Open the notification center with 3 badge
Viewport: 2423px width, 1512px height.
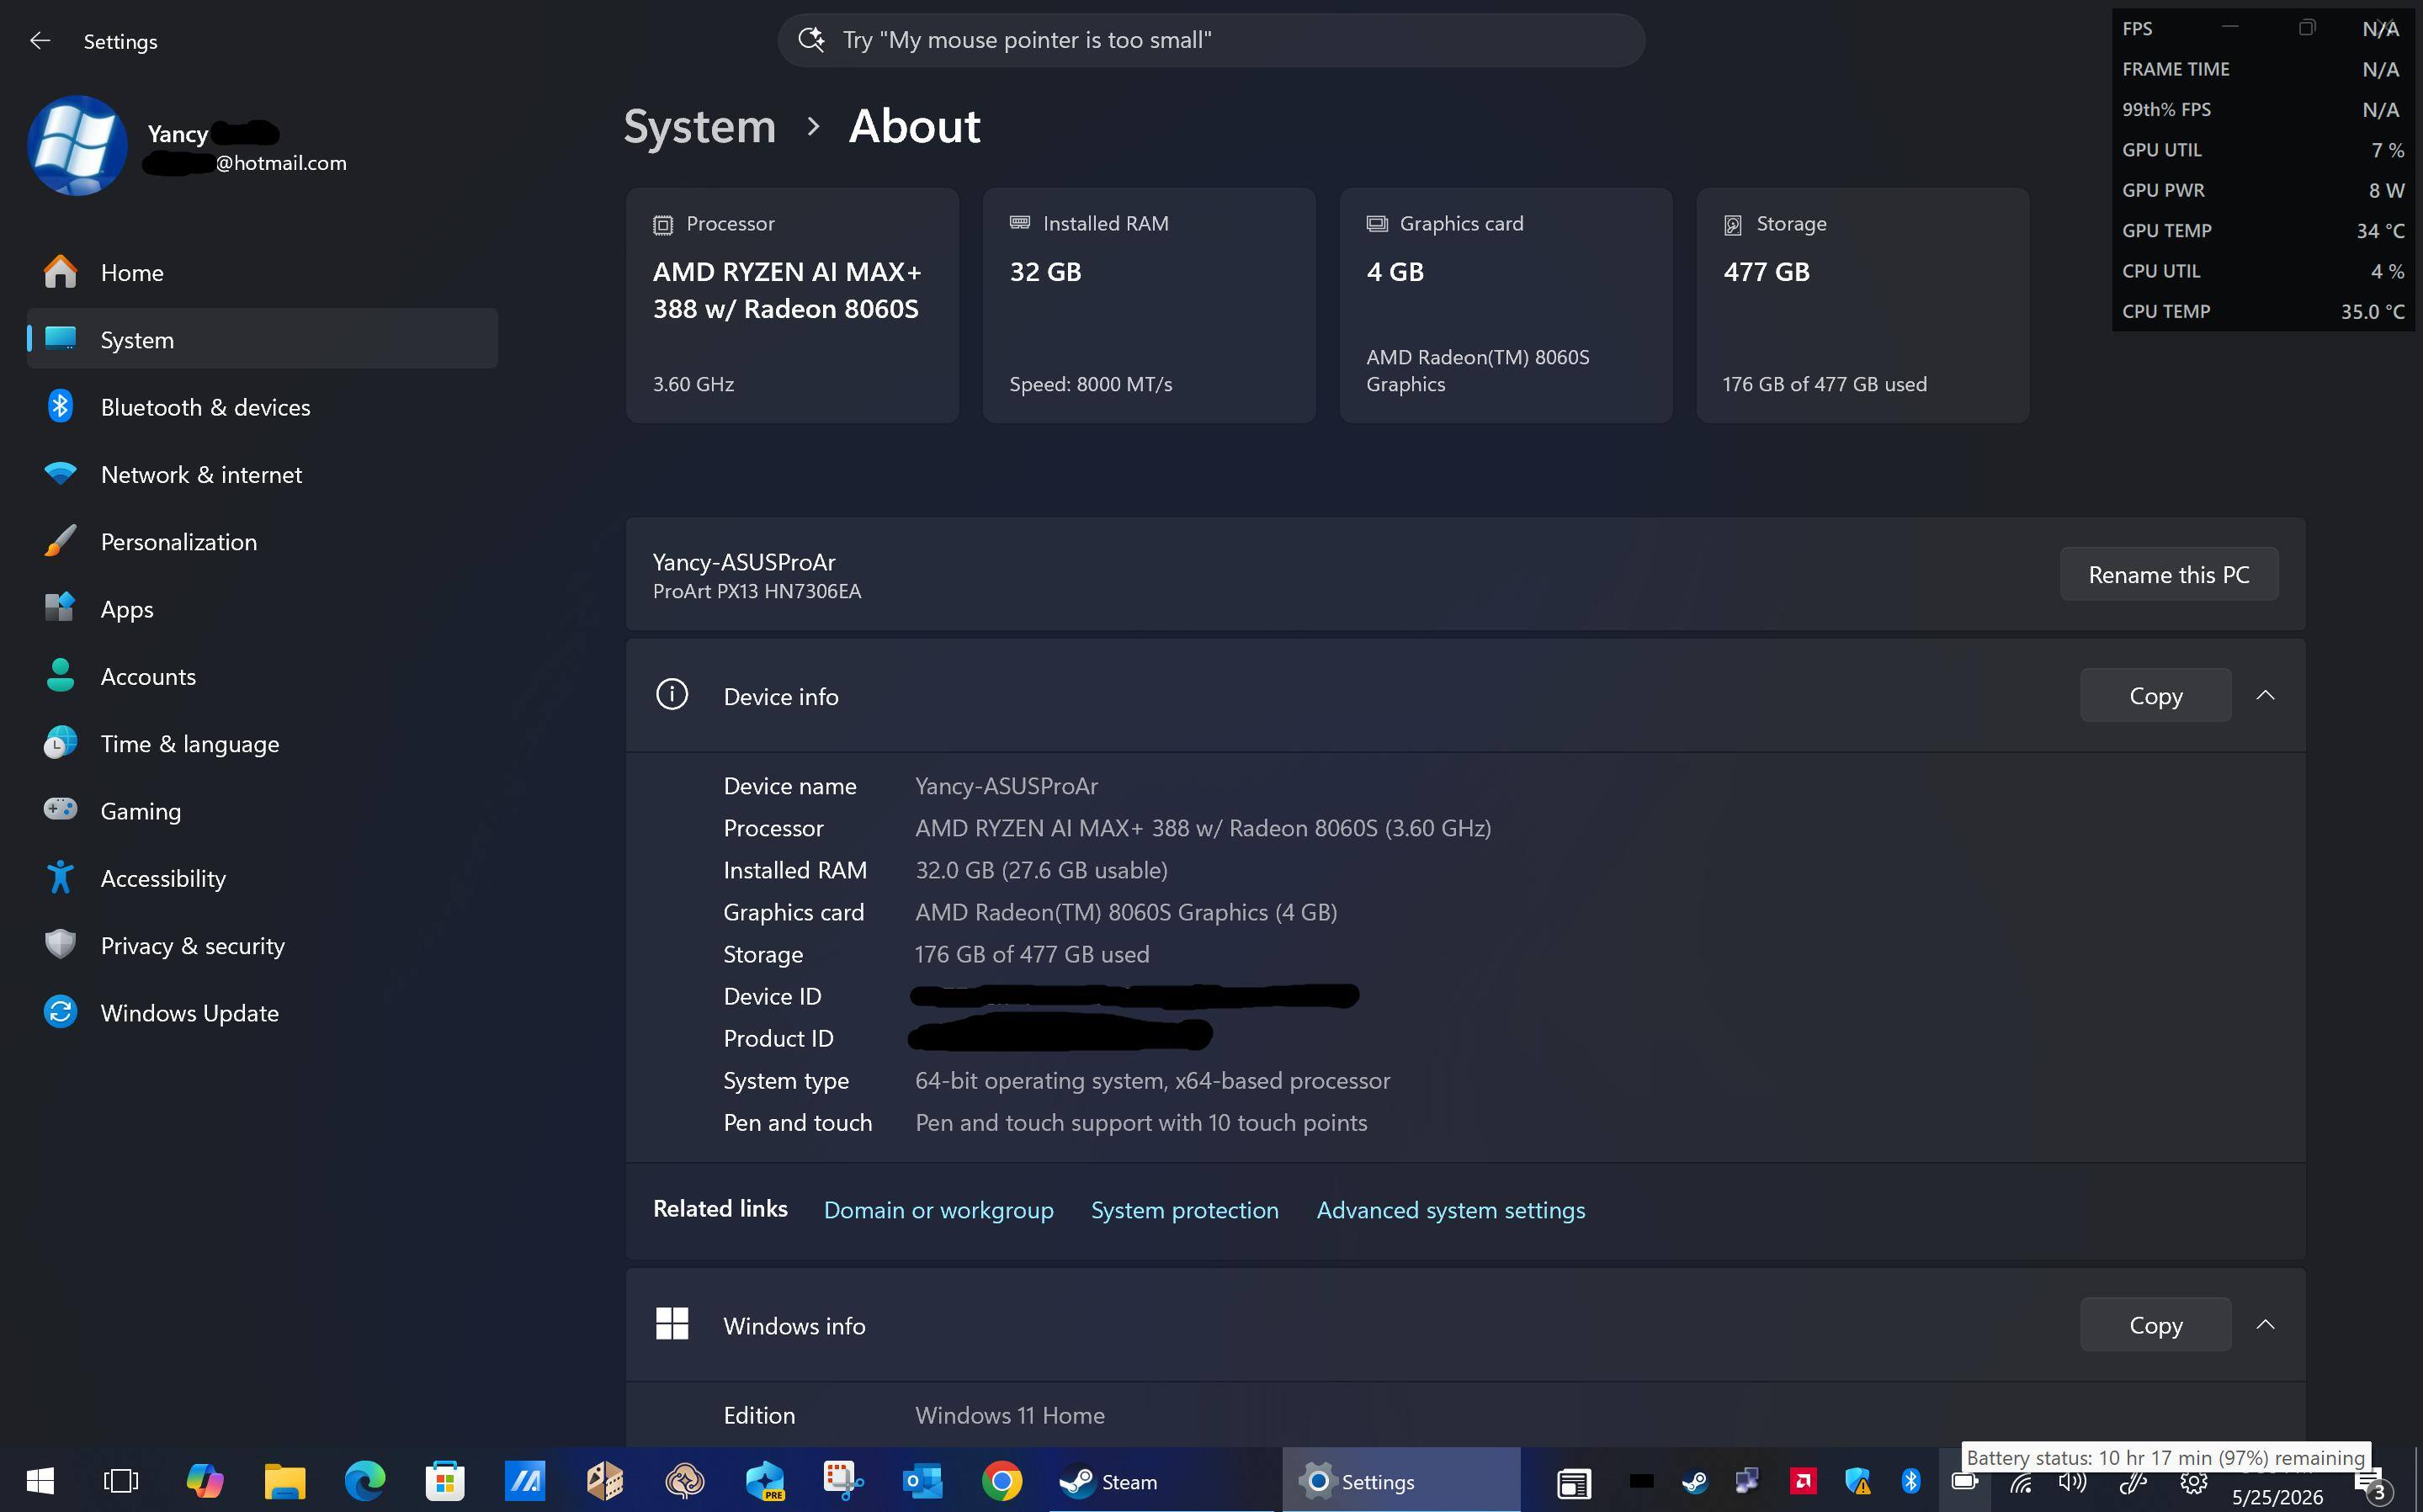coord(2373,1487)
